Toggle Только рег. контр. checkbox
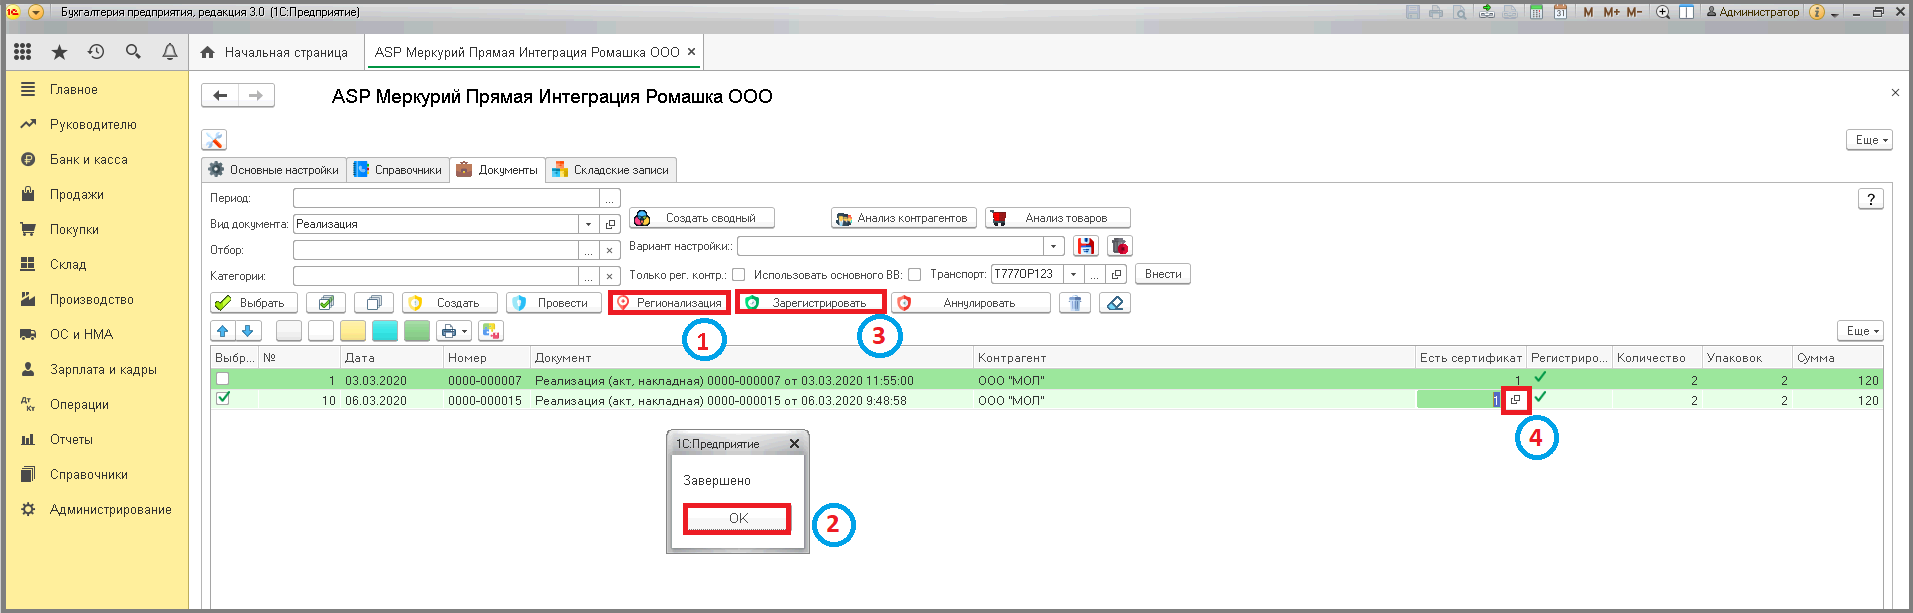This screenshot has height=613, width=1913. 738,275
